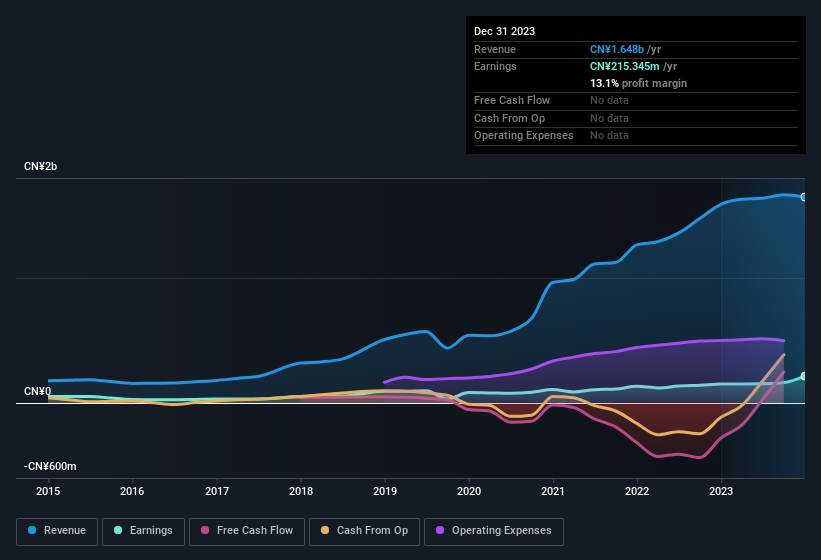This screenshot has height=560, width=821.
Task: Click the Earnings row label in tooltip
Action: click(495, 66)
